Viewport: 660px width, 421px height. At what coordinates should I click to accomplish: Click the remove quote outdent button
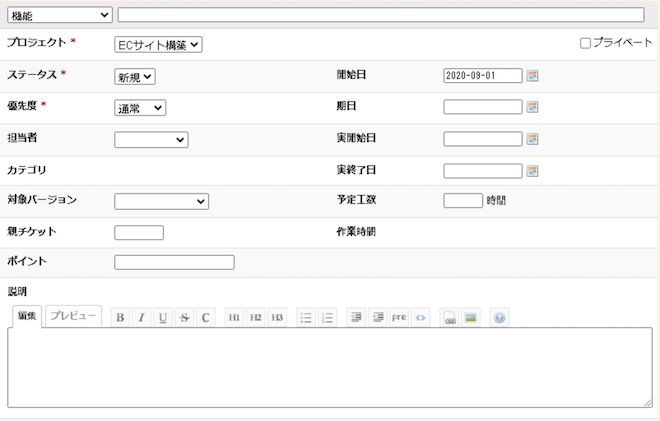[378, 317]
